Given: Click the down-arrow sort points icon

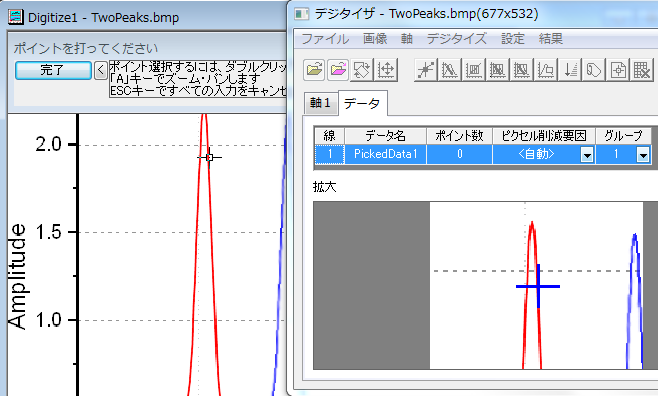Looking at the screenshot, I should [570, 70].
